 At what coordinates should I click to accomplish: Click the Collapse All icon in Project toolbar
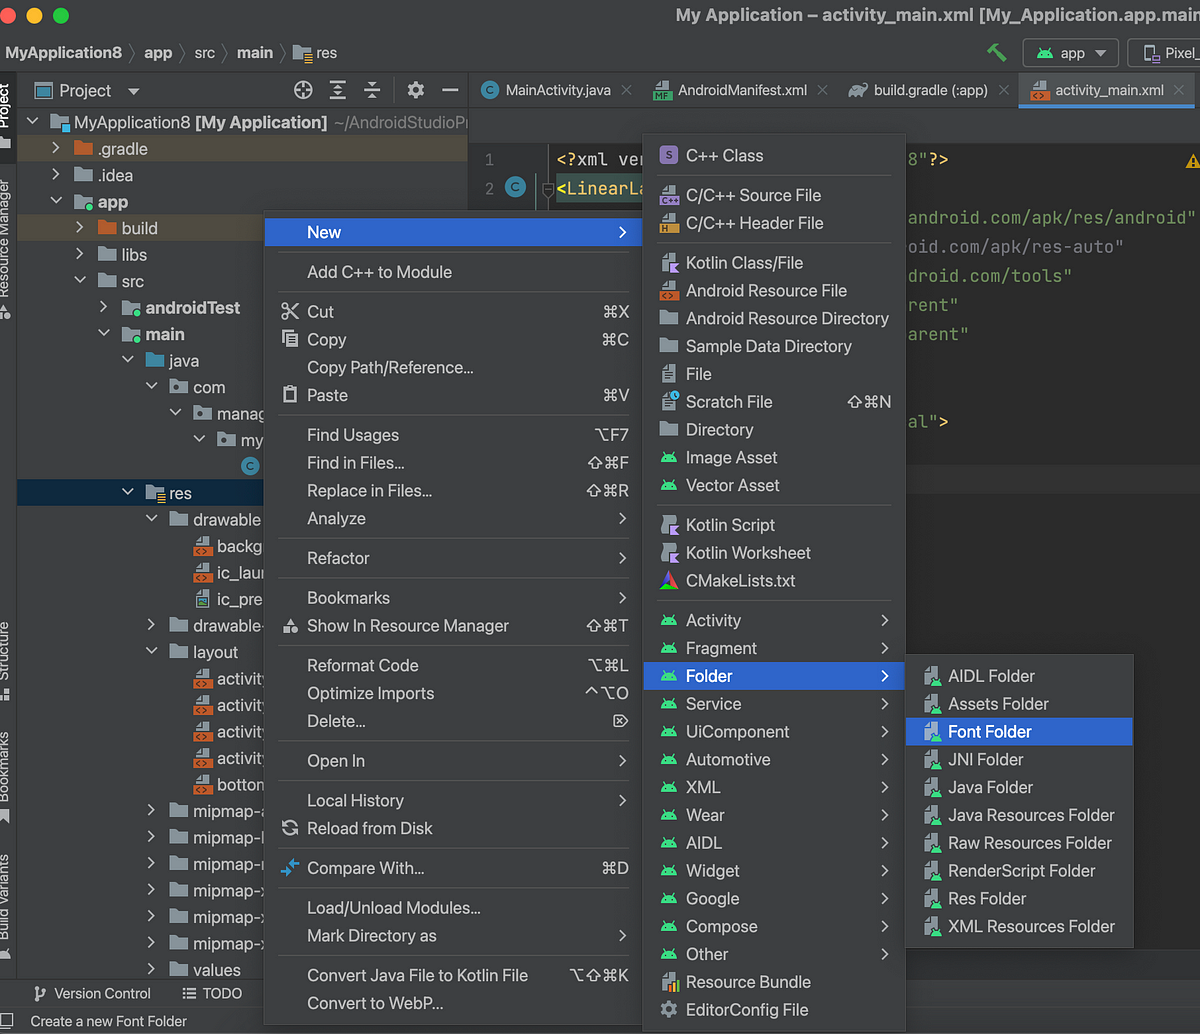(x=372, y=90)
